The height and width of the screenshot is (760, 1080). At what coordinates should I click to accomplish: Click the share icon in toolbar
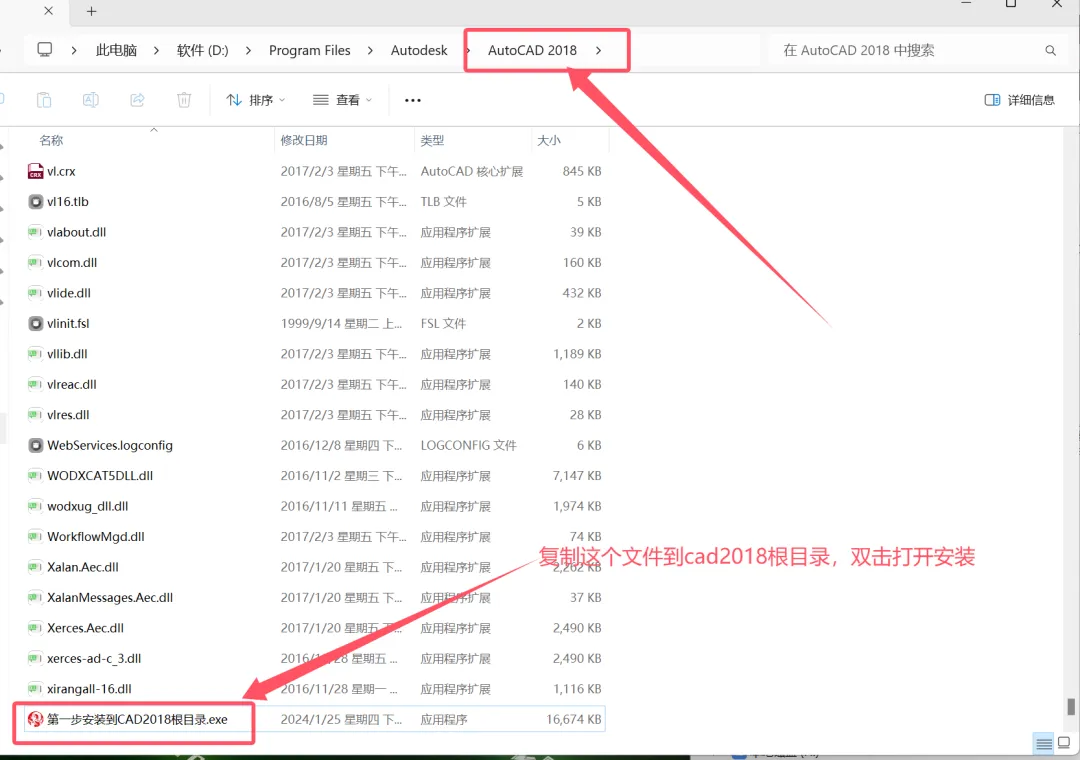[x=138, y=100]
